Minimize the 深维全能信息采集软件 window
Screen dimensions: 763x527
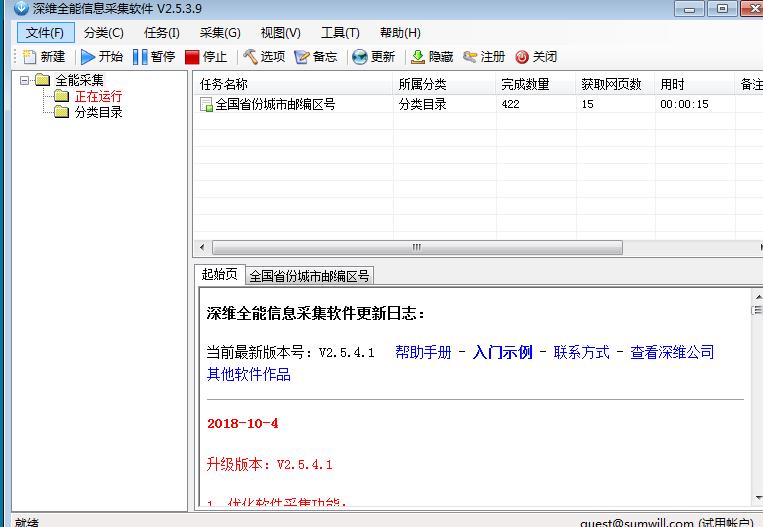(x=689, y=8)
